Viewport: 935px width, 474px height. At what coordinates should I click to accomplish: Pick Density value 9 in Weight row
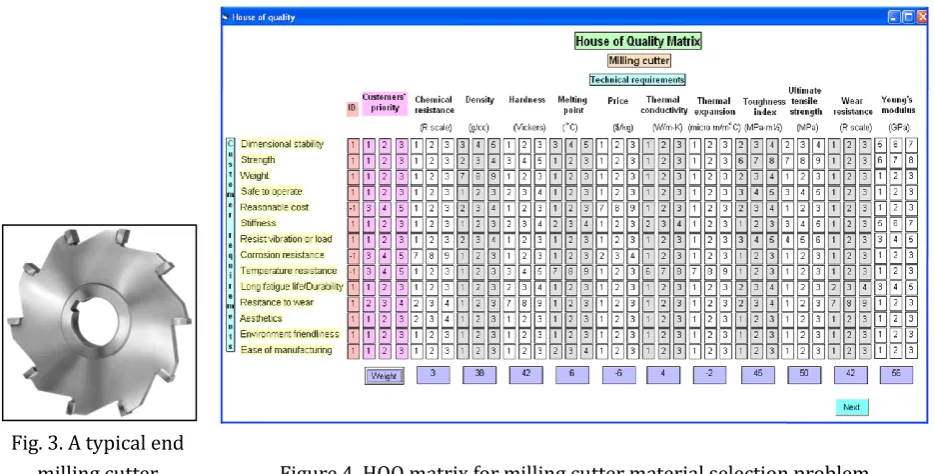[492, 176]
